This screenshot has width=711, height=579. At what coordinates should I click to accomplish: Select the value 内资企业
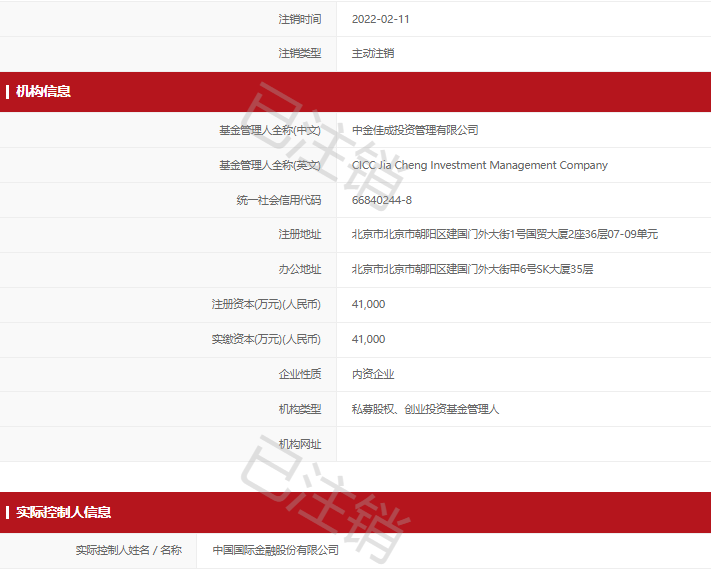tap(373, 374)
